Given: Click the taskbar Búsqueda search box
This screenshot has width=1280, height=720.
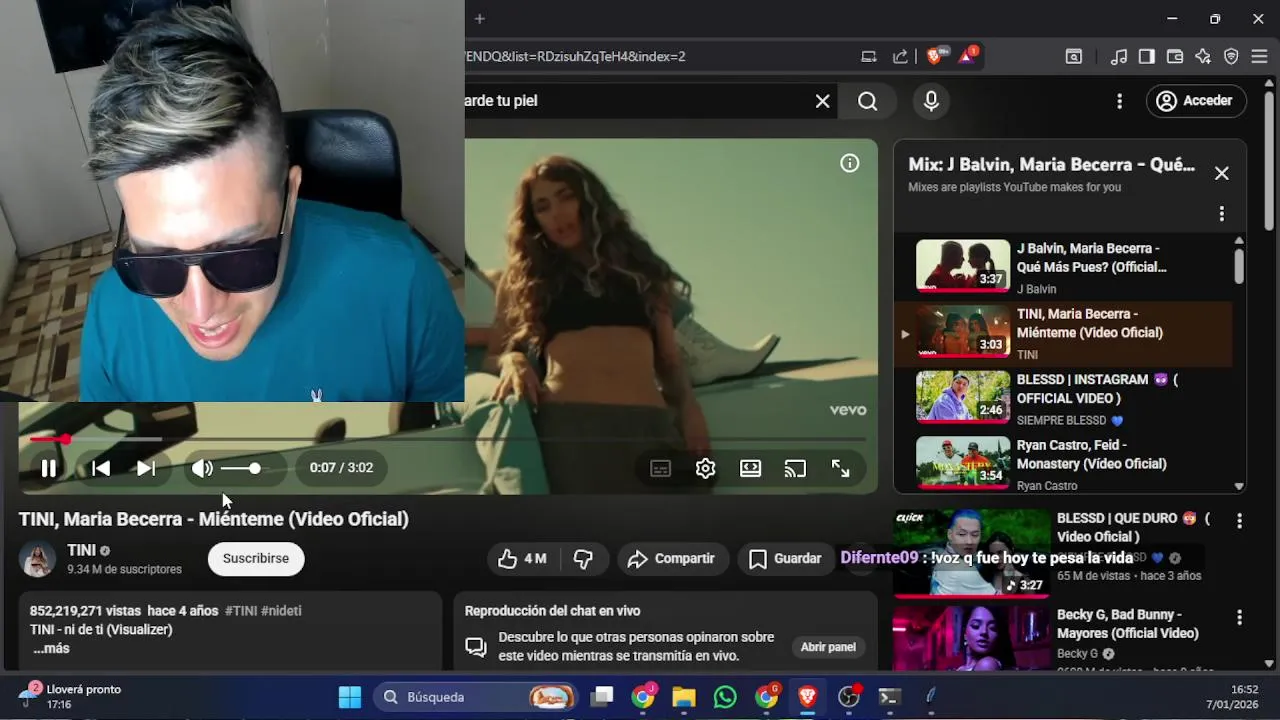Looking at the screenshot, I should coord(477,697).
